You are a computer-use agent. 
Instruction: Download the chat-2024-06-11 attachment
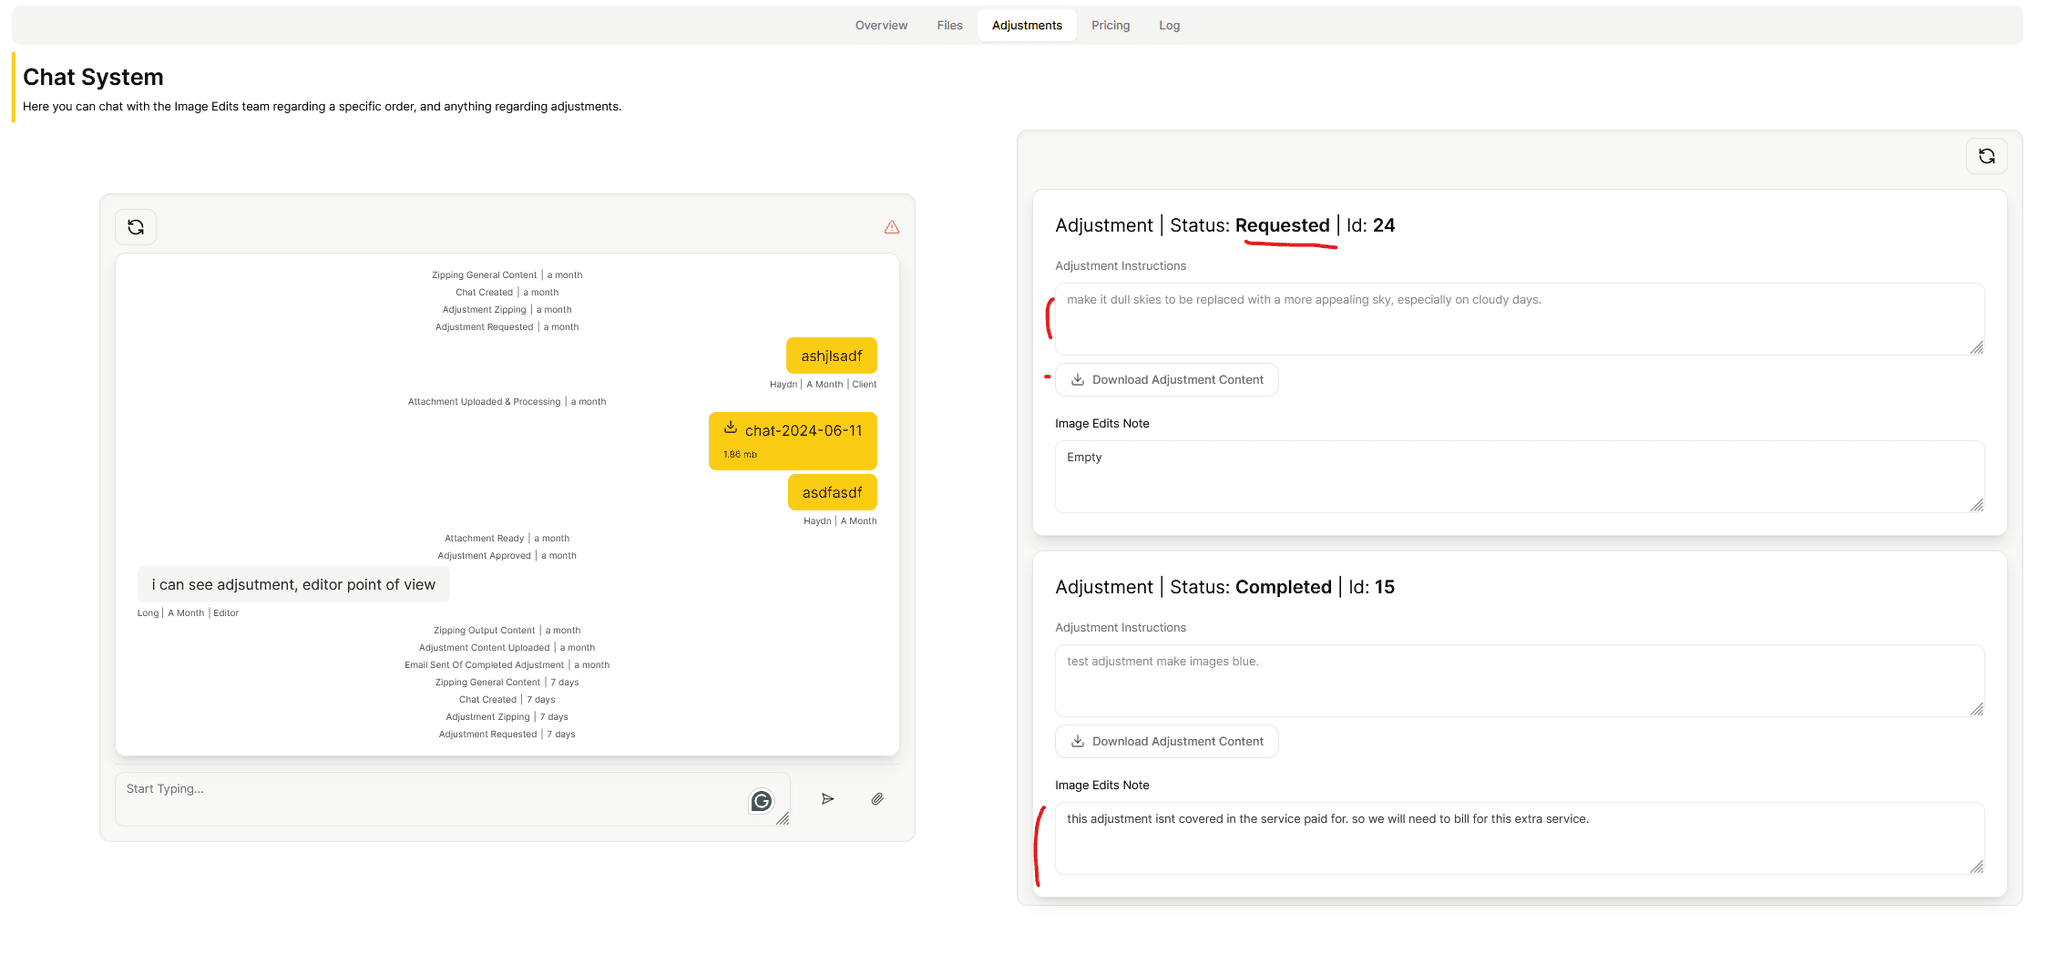coord(792,440)
